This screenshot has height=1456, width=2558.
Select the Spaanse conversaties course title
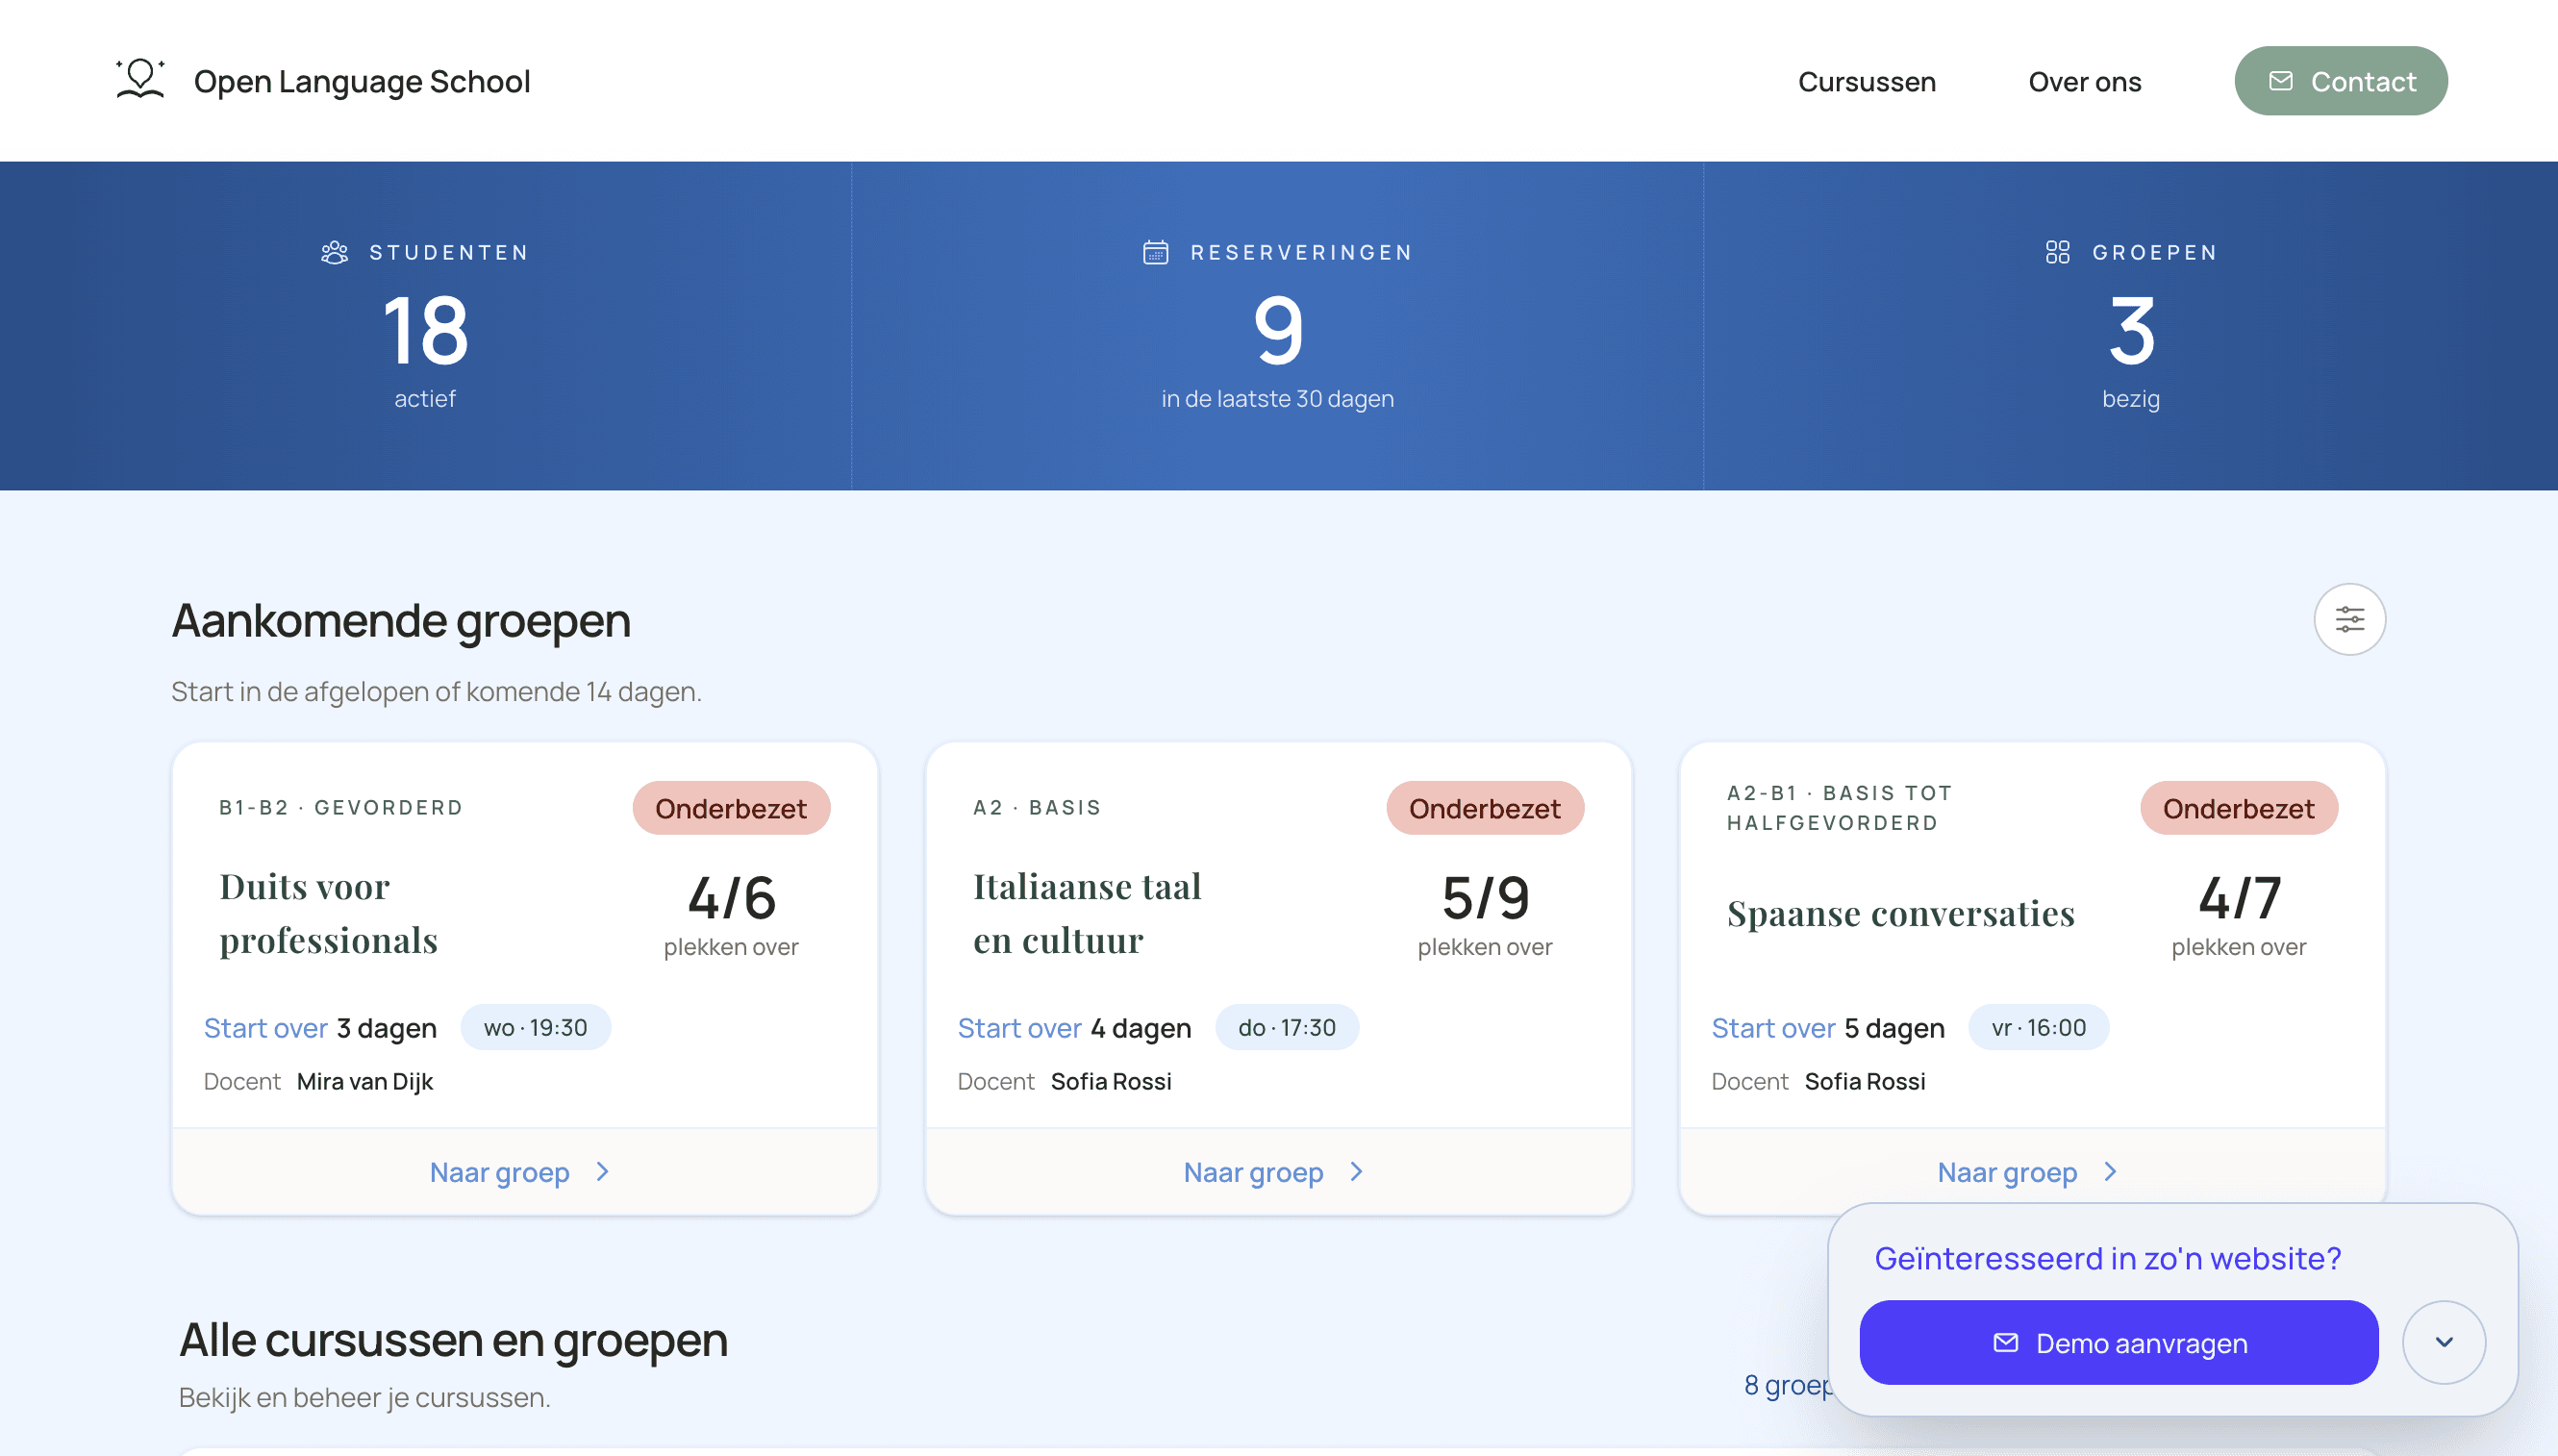1900,913
